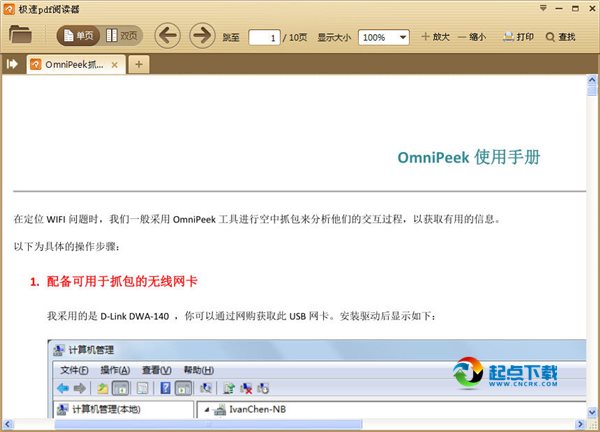Screen dimensions: 600x432
Task: Go to previous page with left arrow
Action: pyautogui.click(x=167, y=36)
